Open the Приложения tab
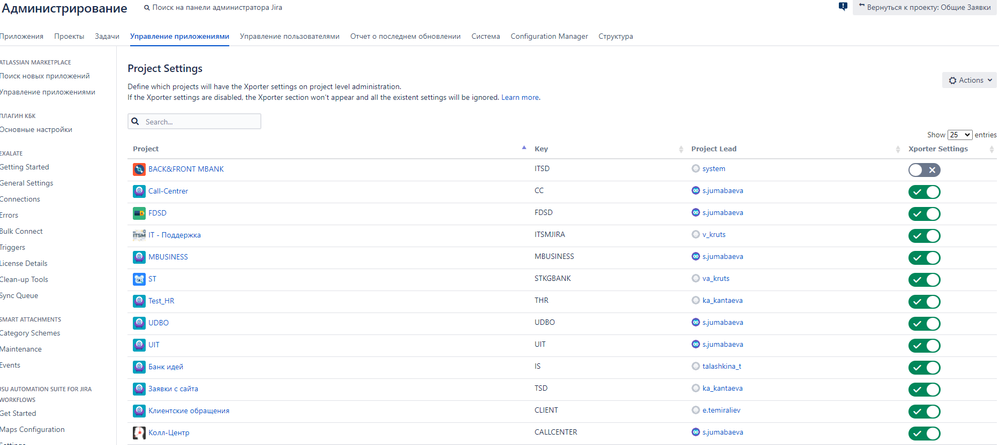 point(22,36)
